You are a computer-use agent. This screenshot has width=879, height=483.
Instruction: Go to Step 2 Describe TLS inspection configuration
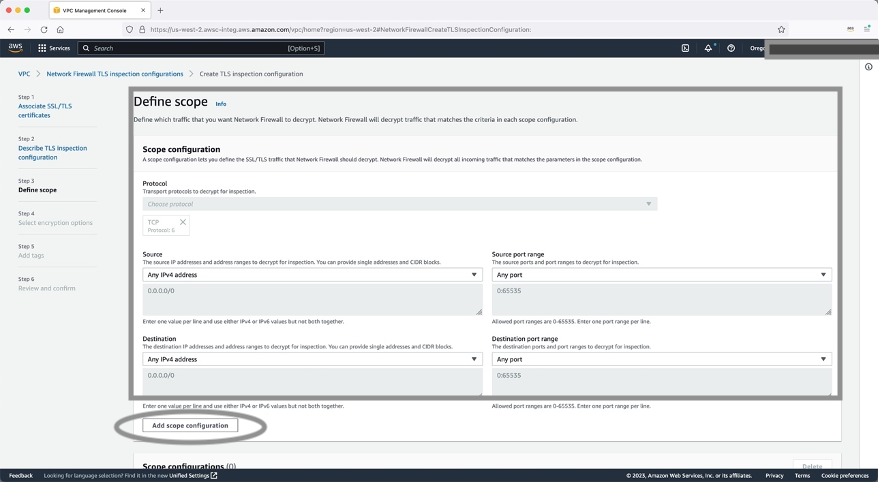coord(53,152)
